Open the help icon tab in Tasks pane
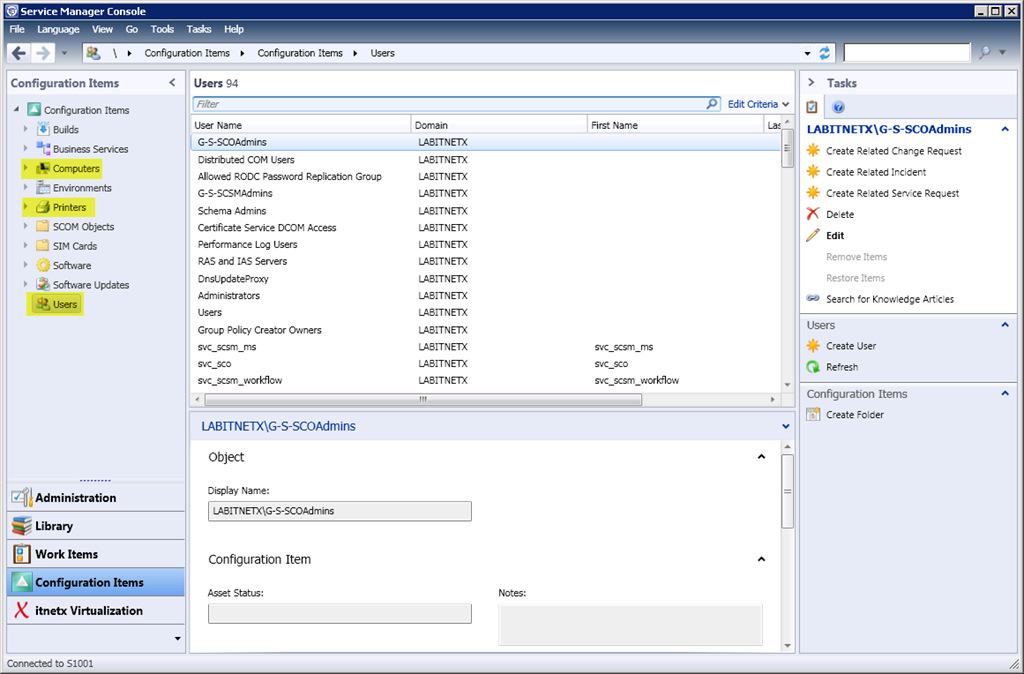The height and width of the screenshot is (674, 1024). pos(838,107)
